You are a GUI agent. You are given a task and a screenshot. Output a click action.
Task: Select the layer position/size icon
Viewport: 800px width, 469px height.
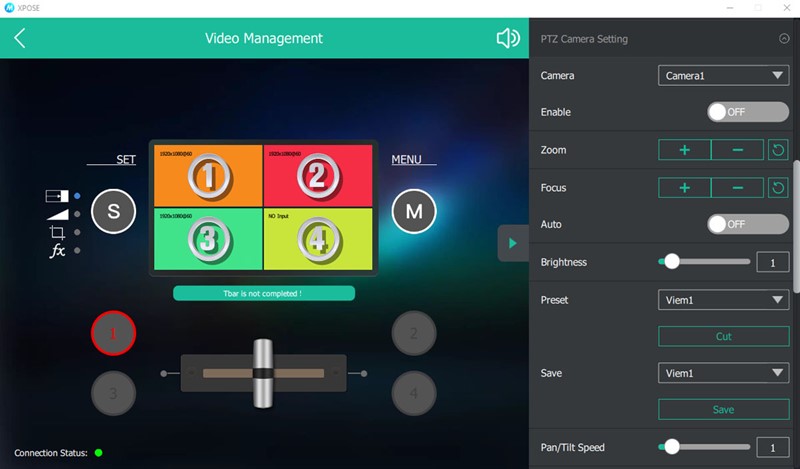(57, 196)
